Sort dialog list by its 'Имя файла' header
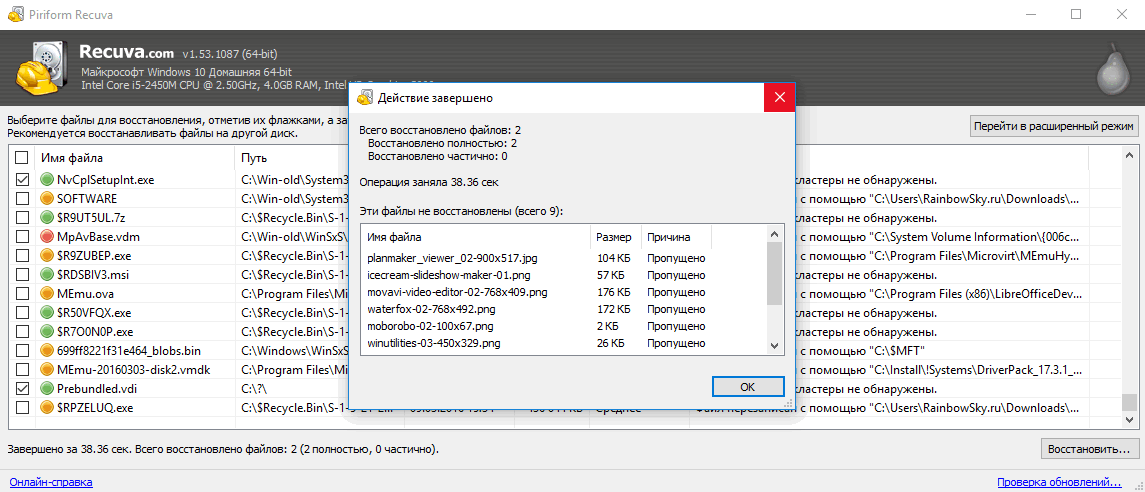Viewport: 1145px width, 492px height. tap(475, 237)
